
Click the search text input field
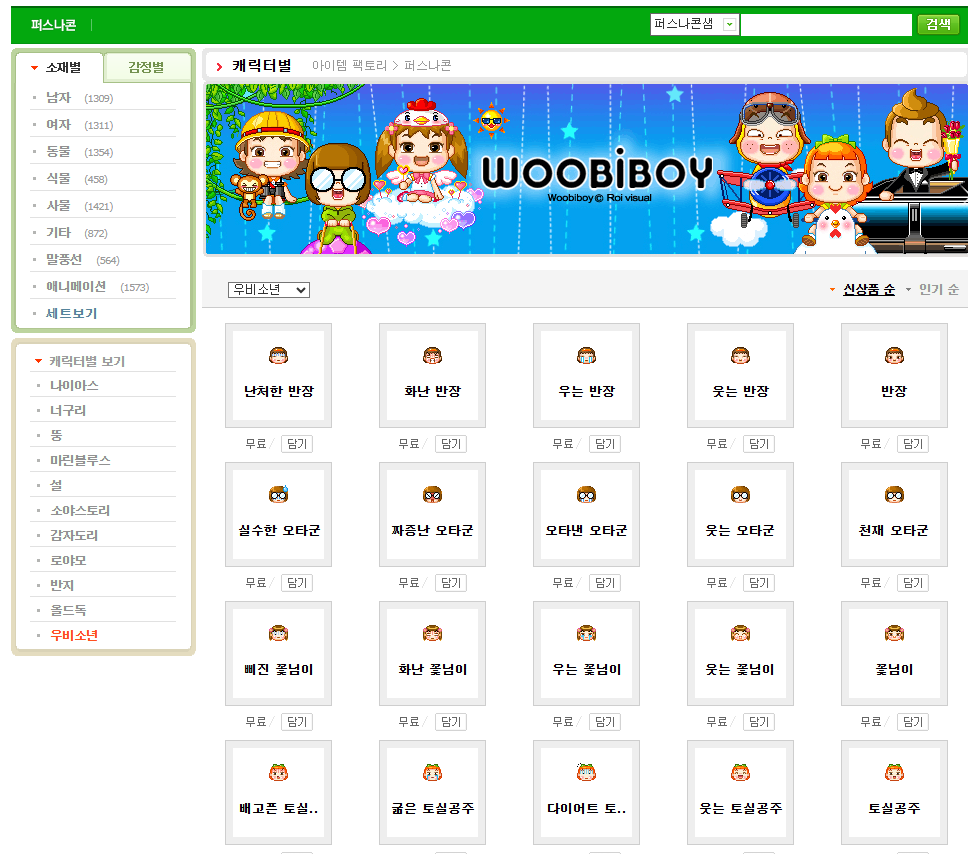(826, 25)
